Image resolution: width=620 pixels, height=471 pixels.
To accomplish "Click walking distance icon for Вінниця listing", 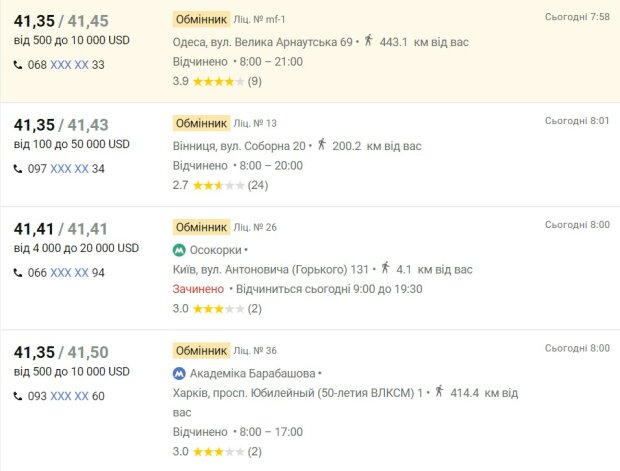I will click(321, 145).
